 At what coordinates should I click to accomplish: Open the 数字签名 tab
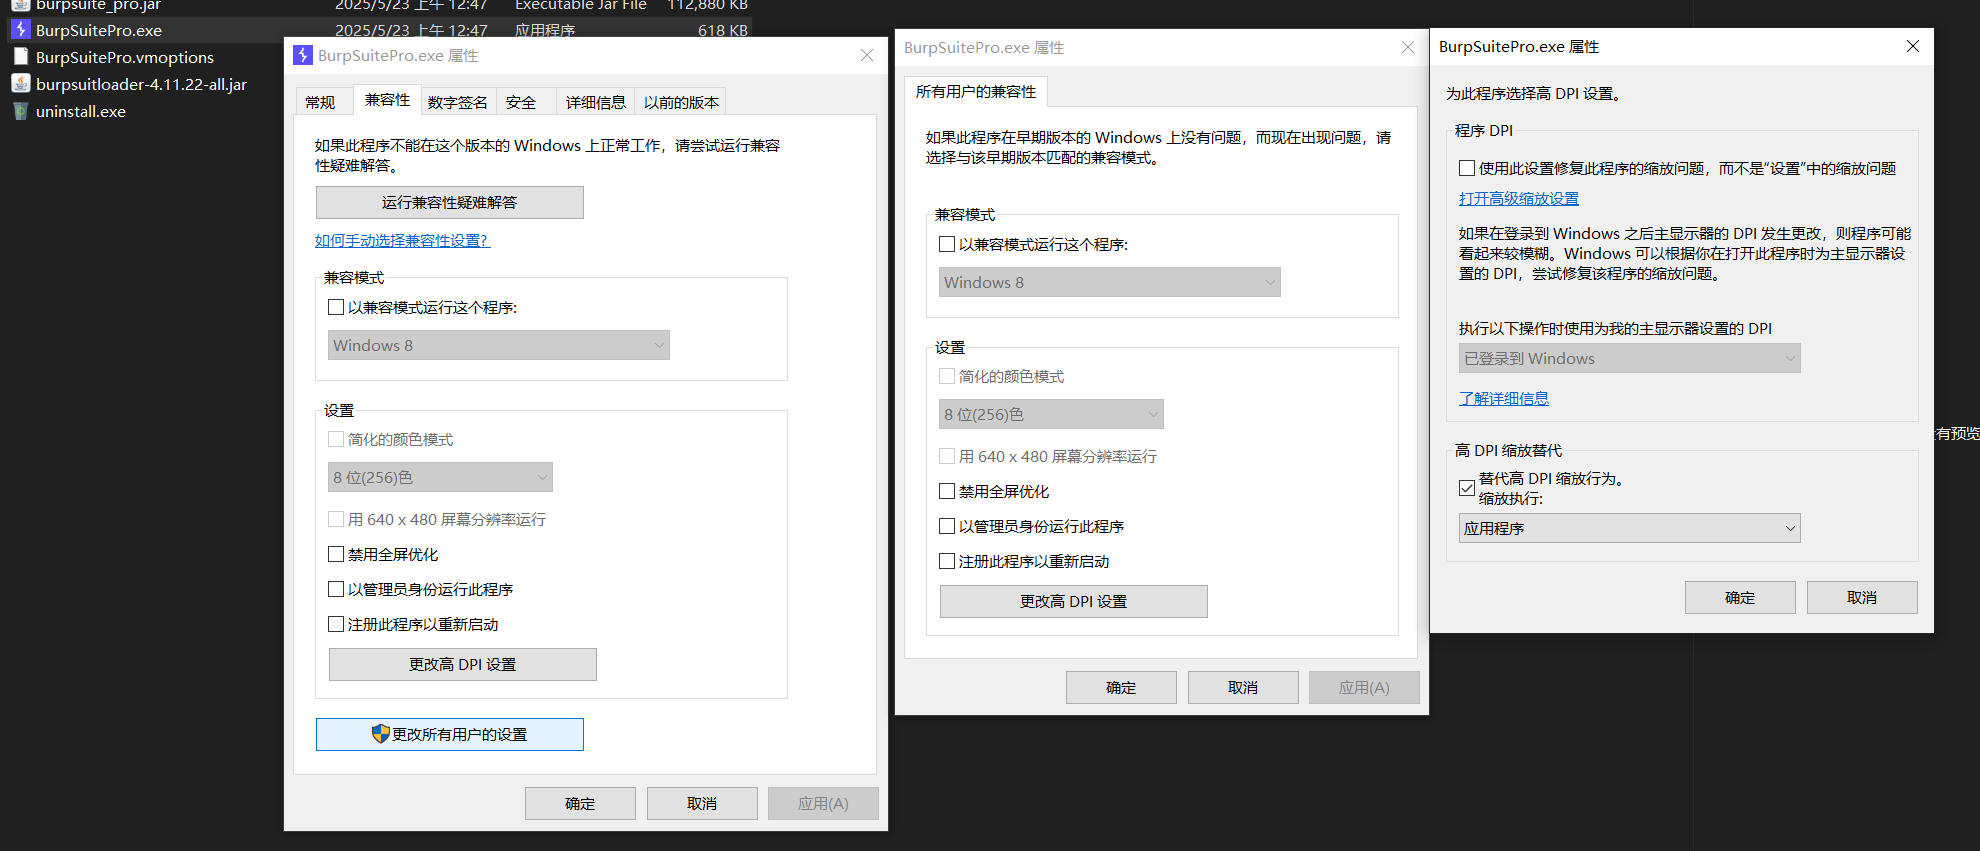[457, 102]
